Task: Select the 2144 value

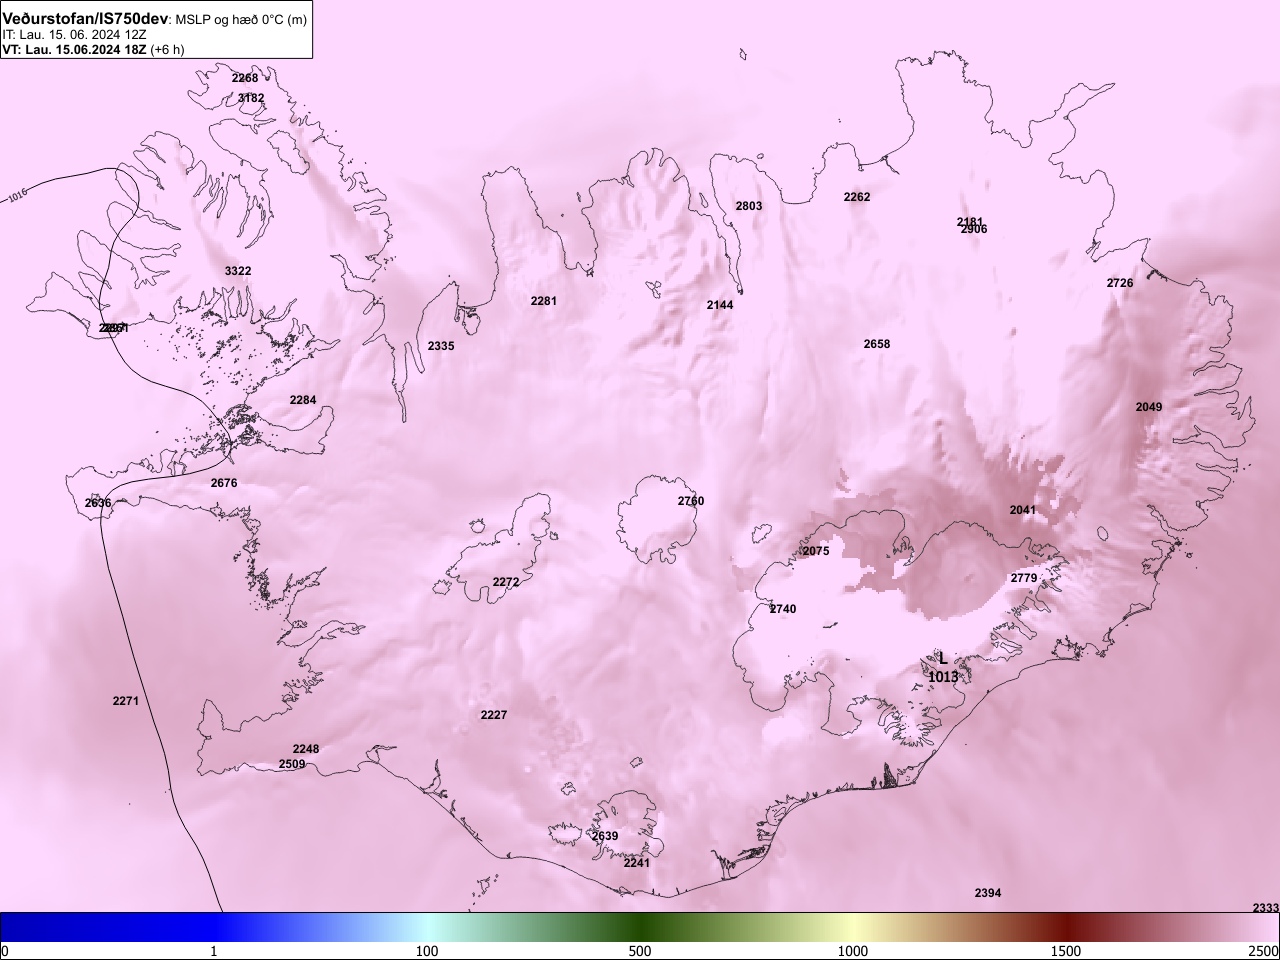Action: (720, 305)
